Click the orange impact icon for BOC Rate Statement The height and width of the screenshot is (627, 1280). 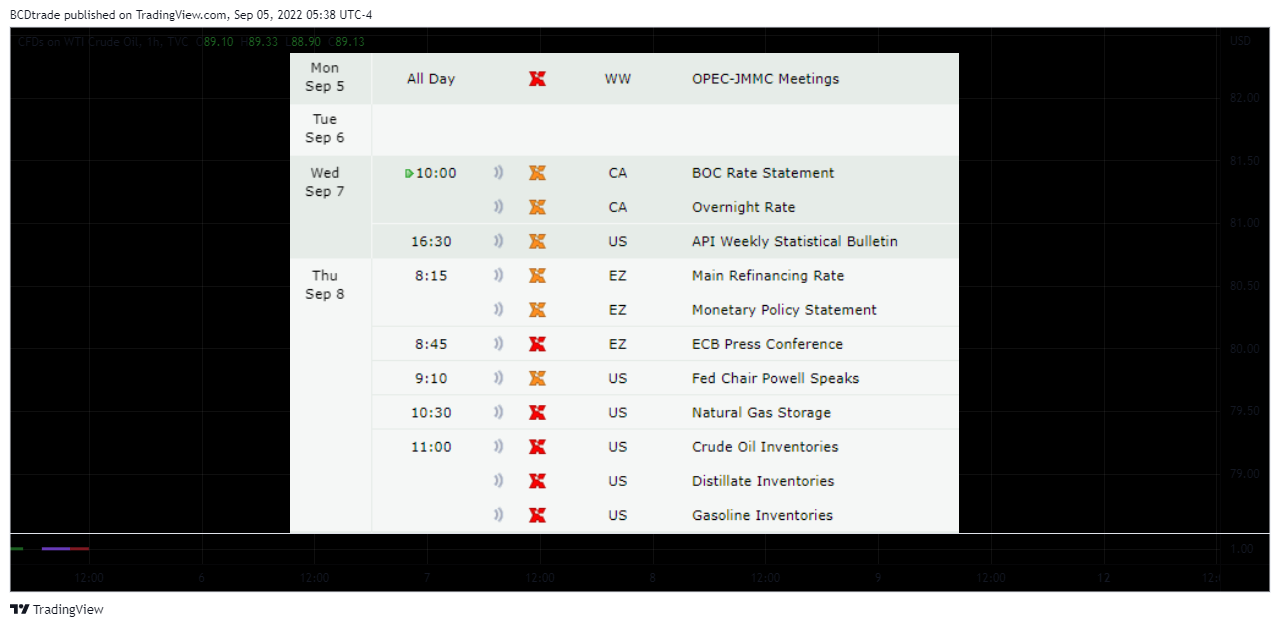pyautogui.click(x=537, y=173)
